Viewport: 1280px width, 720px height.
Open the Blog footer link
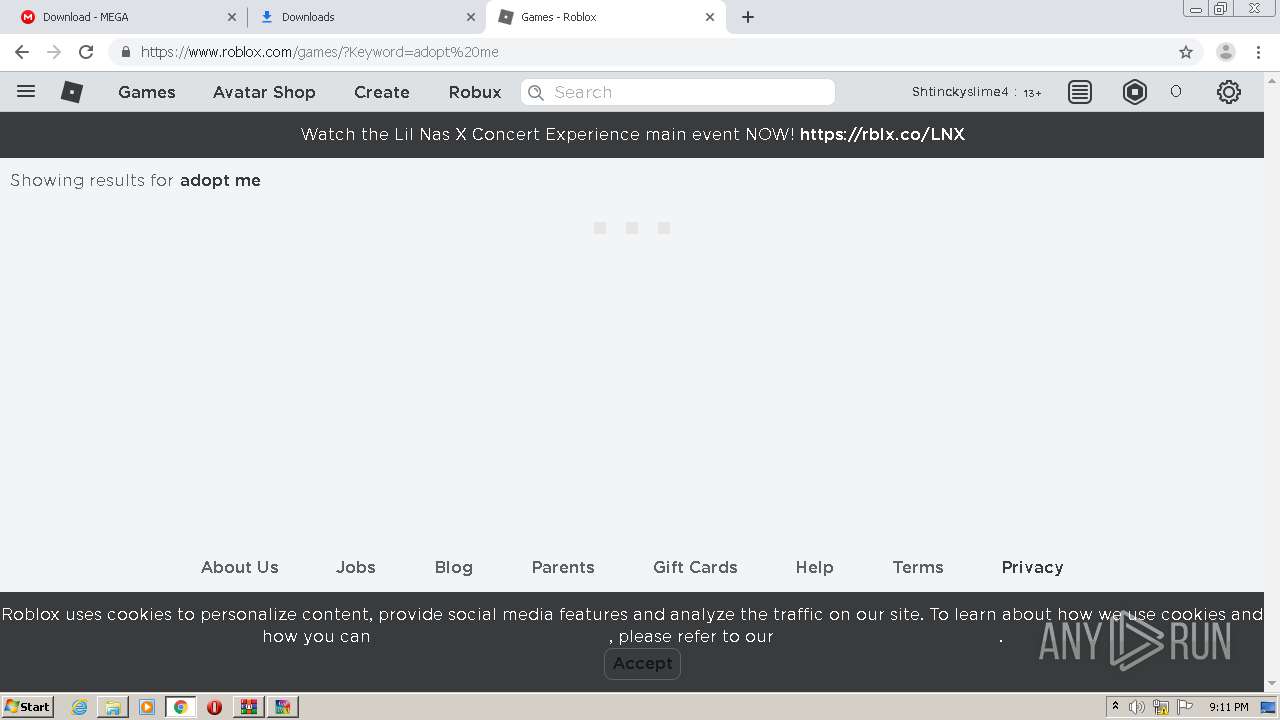click(x=454, y=567)
